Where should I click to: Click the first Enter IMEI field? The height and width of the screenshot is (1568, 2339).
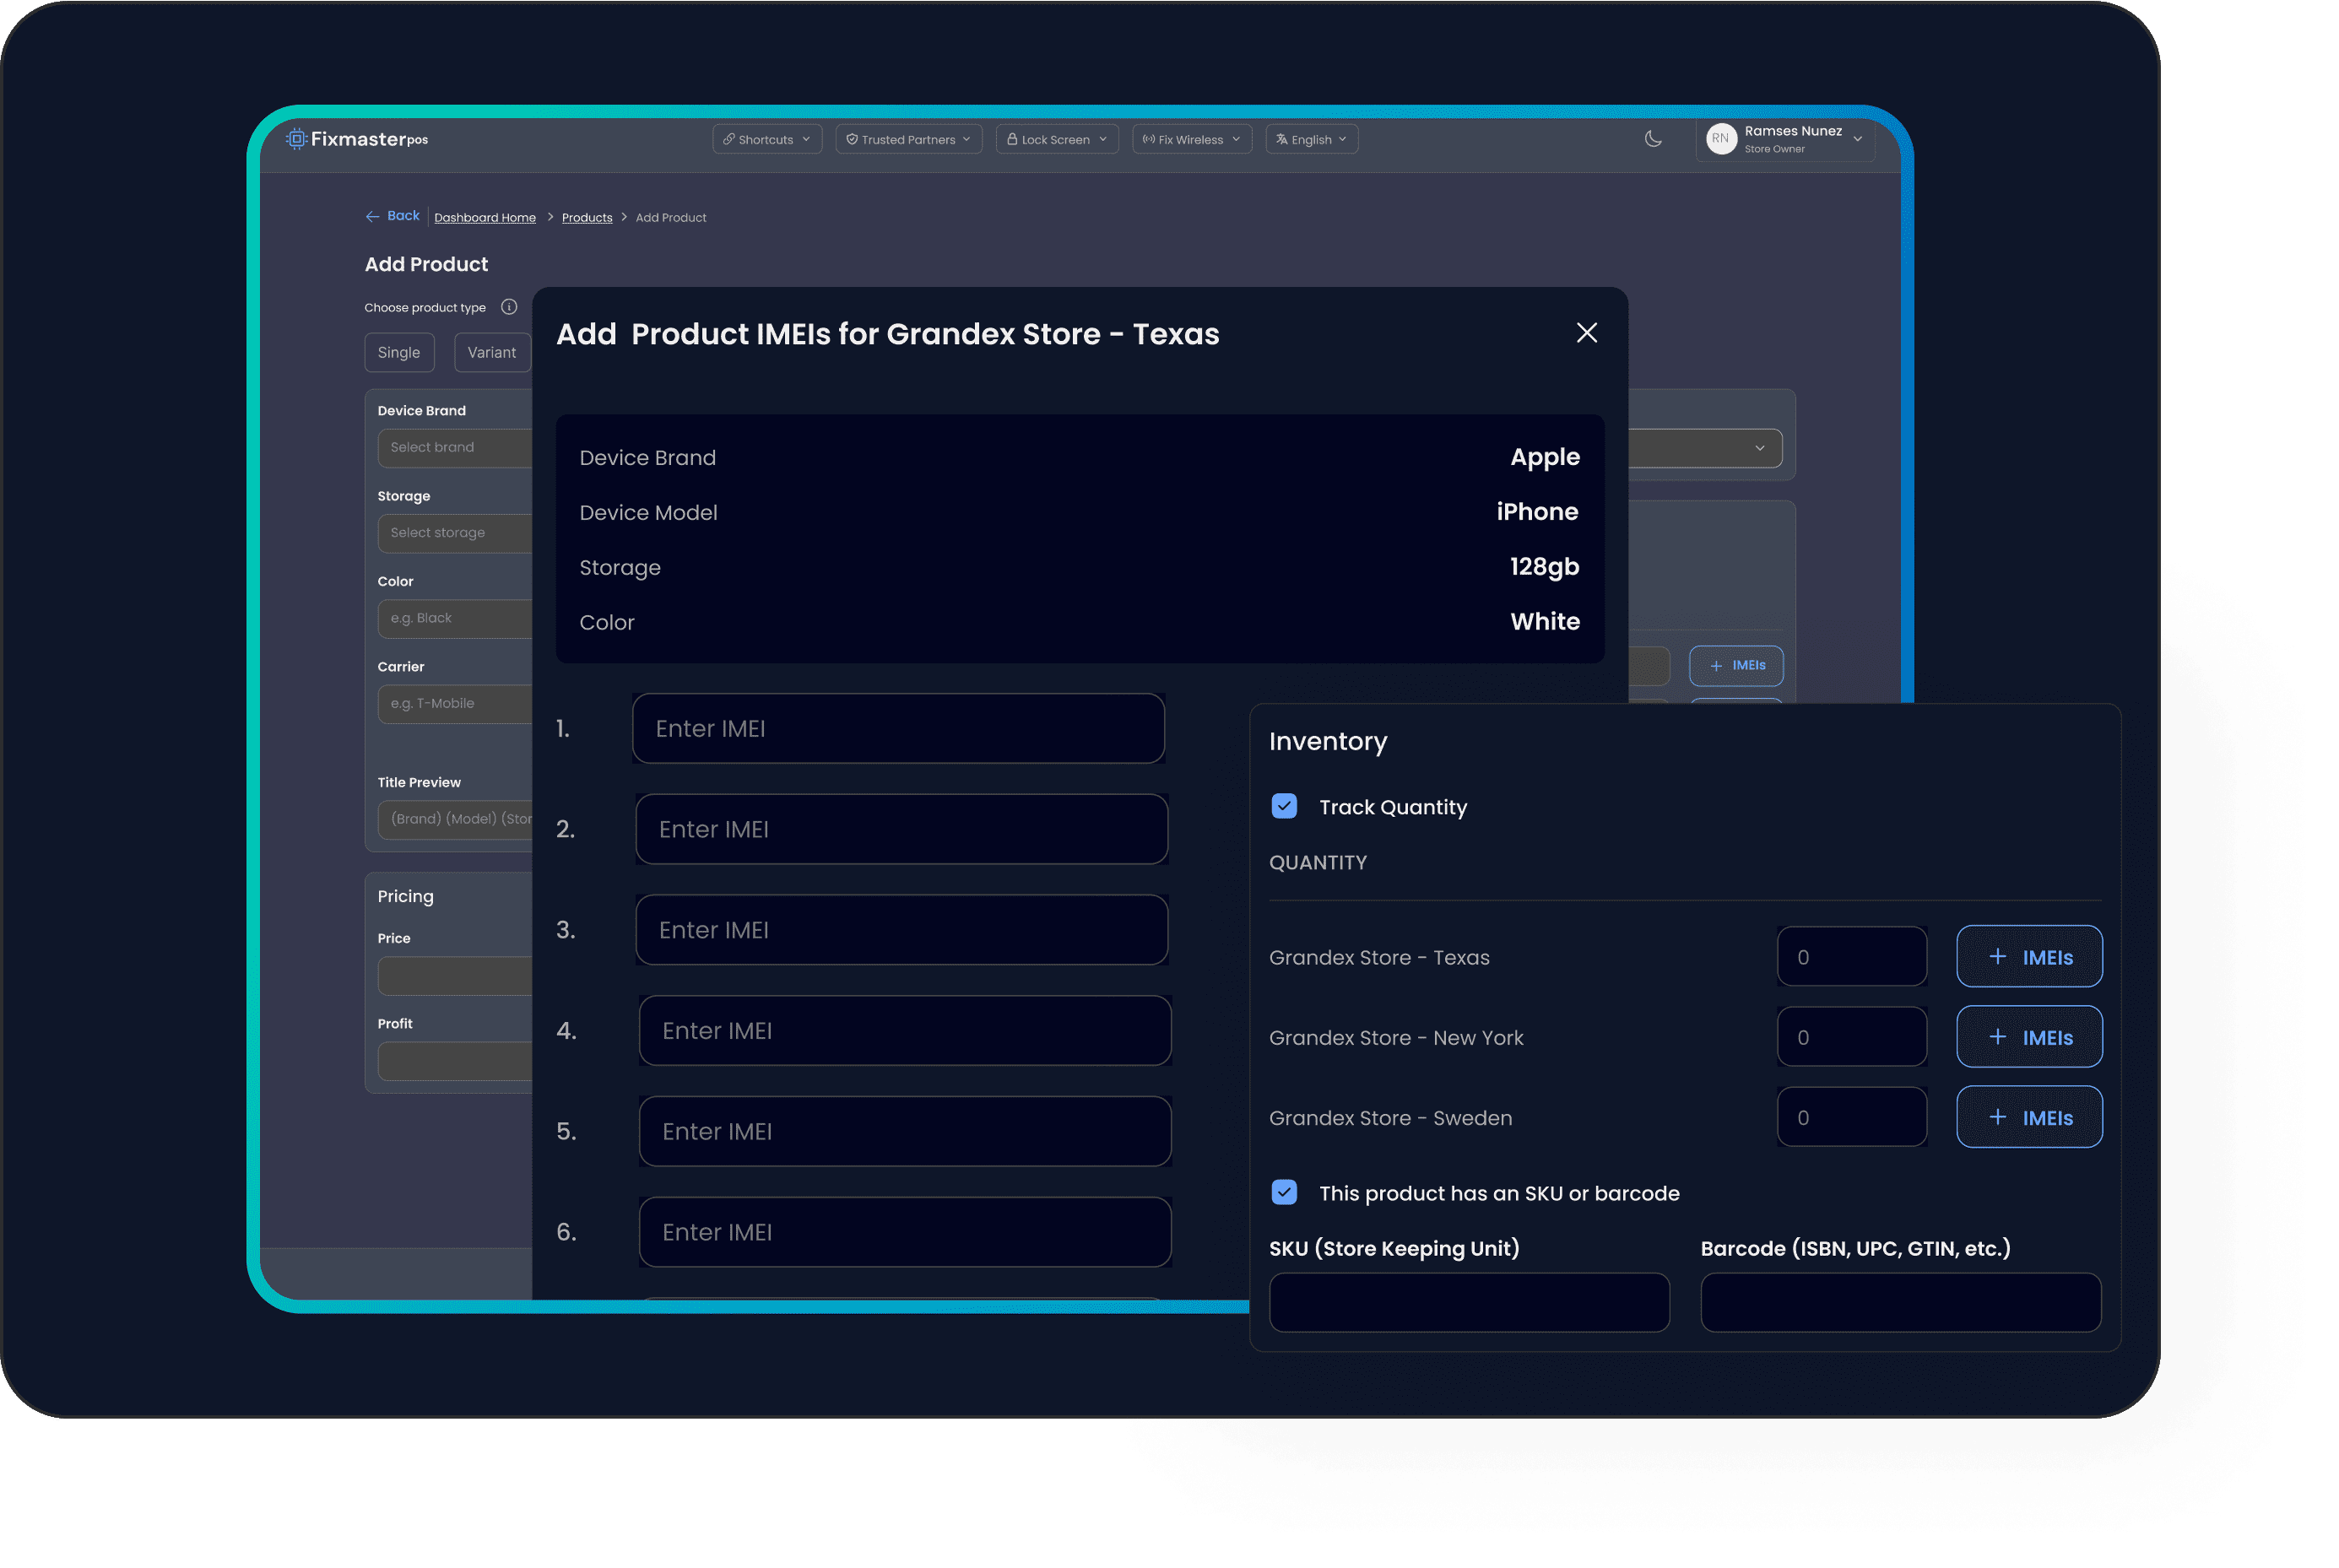point(898,728)
